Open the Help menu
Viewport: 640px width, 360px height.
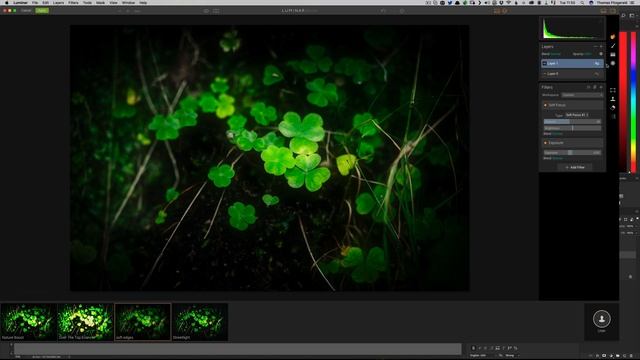pyautogui.click(x=143, y=2)
